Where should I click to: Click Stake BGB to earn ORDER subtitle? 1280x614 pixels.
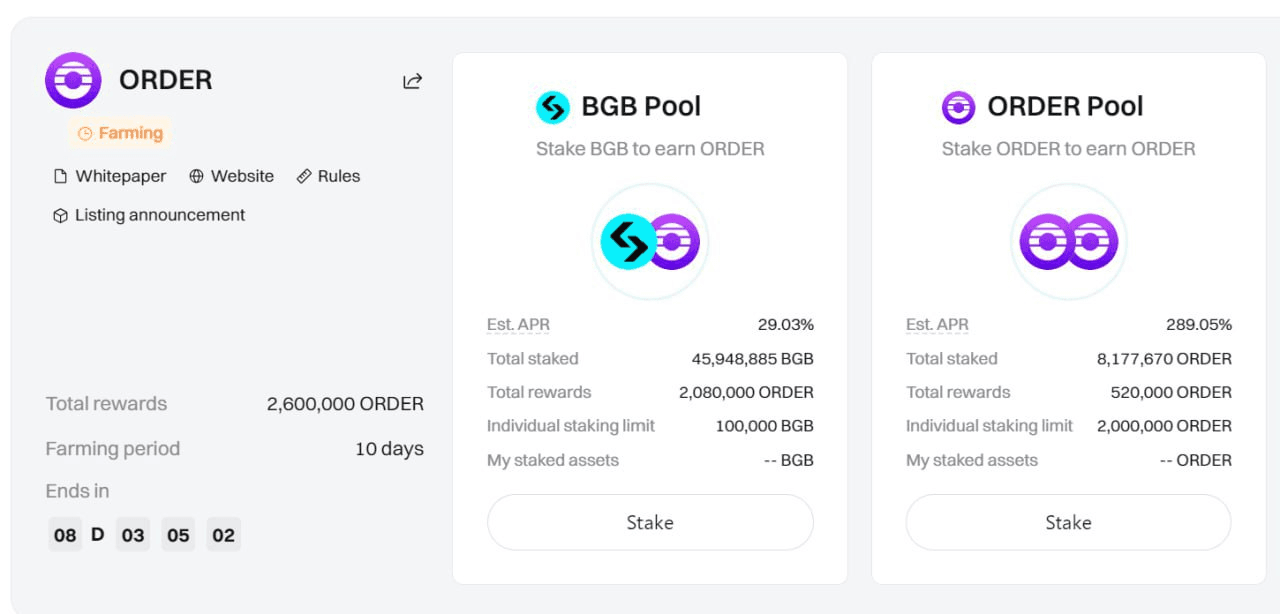coord(650,149)
